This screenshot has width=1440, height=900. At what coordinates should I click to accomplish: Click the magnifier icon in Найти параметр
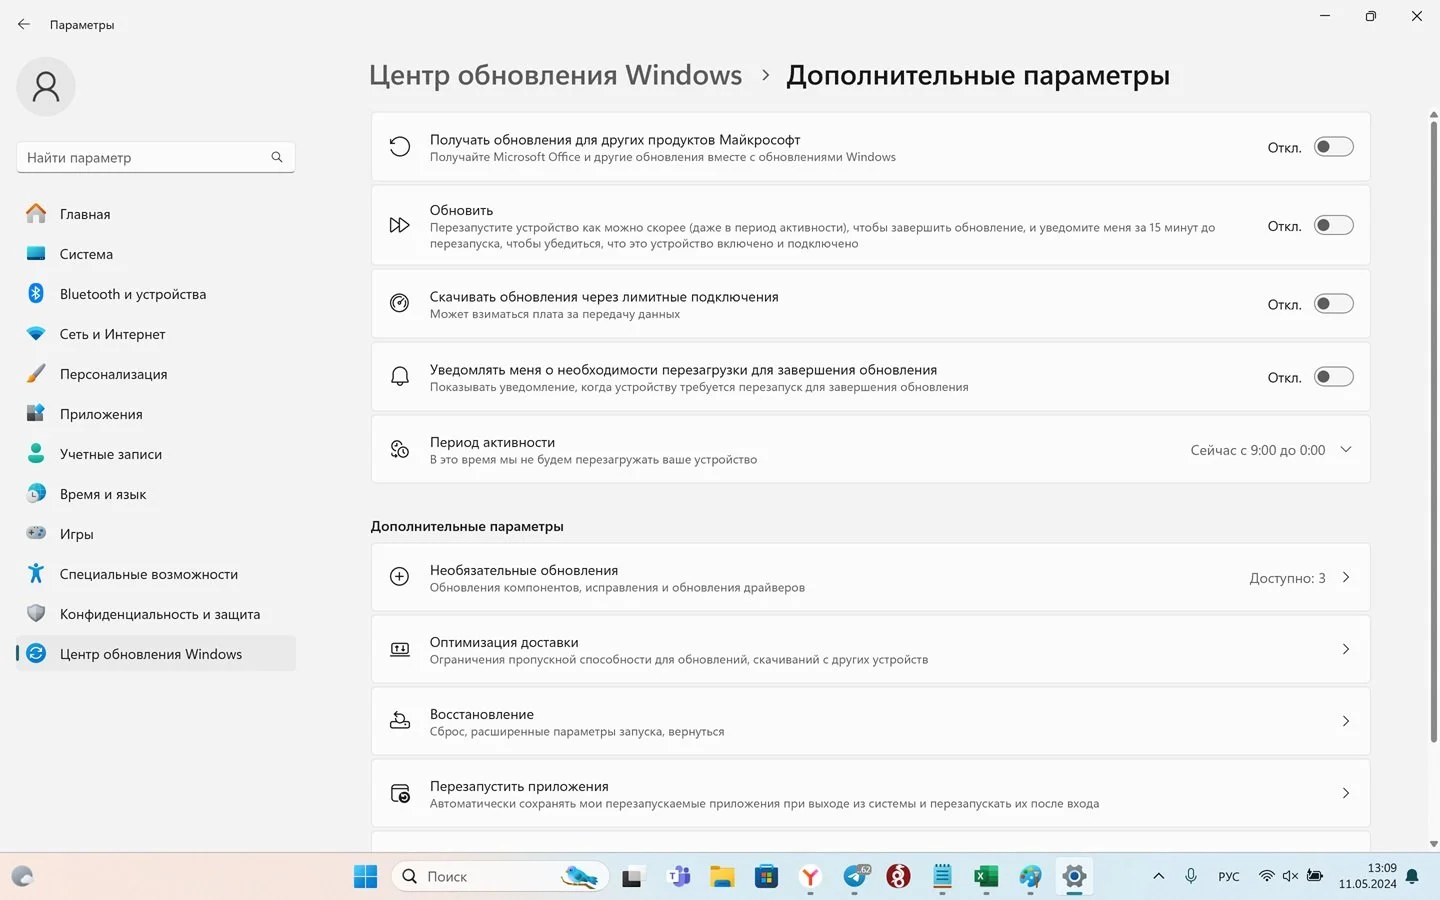click(277, 157)
